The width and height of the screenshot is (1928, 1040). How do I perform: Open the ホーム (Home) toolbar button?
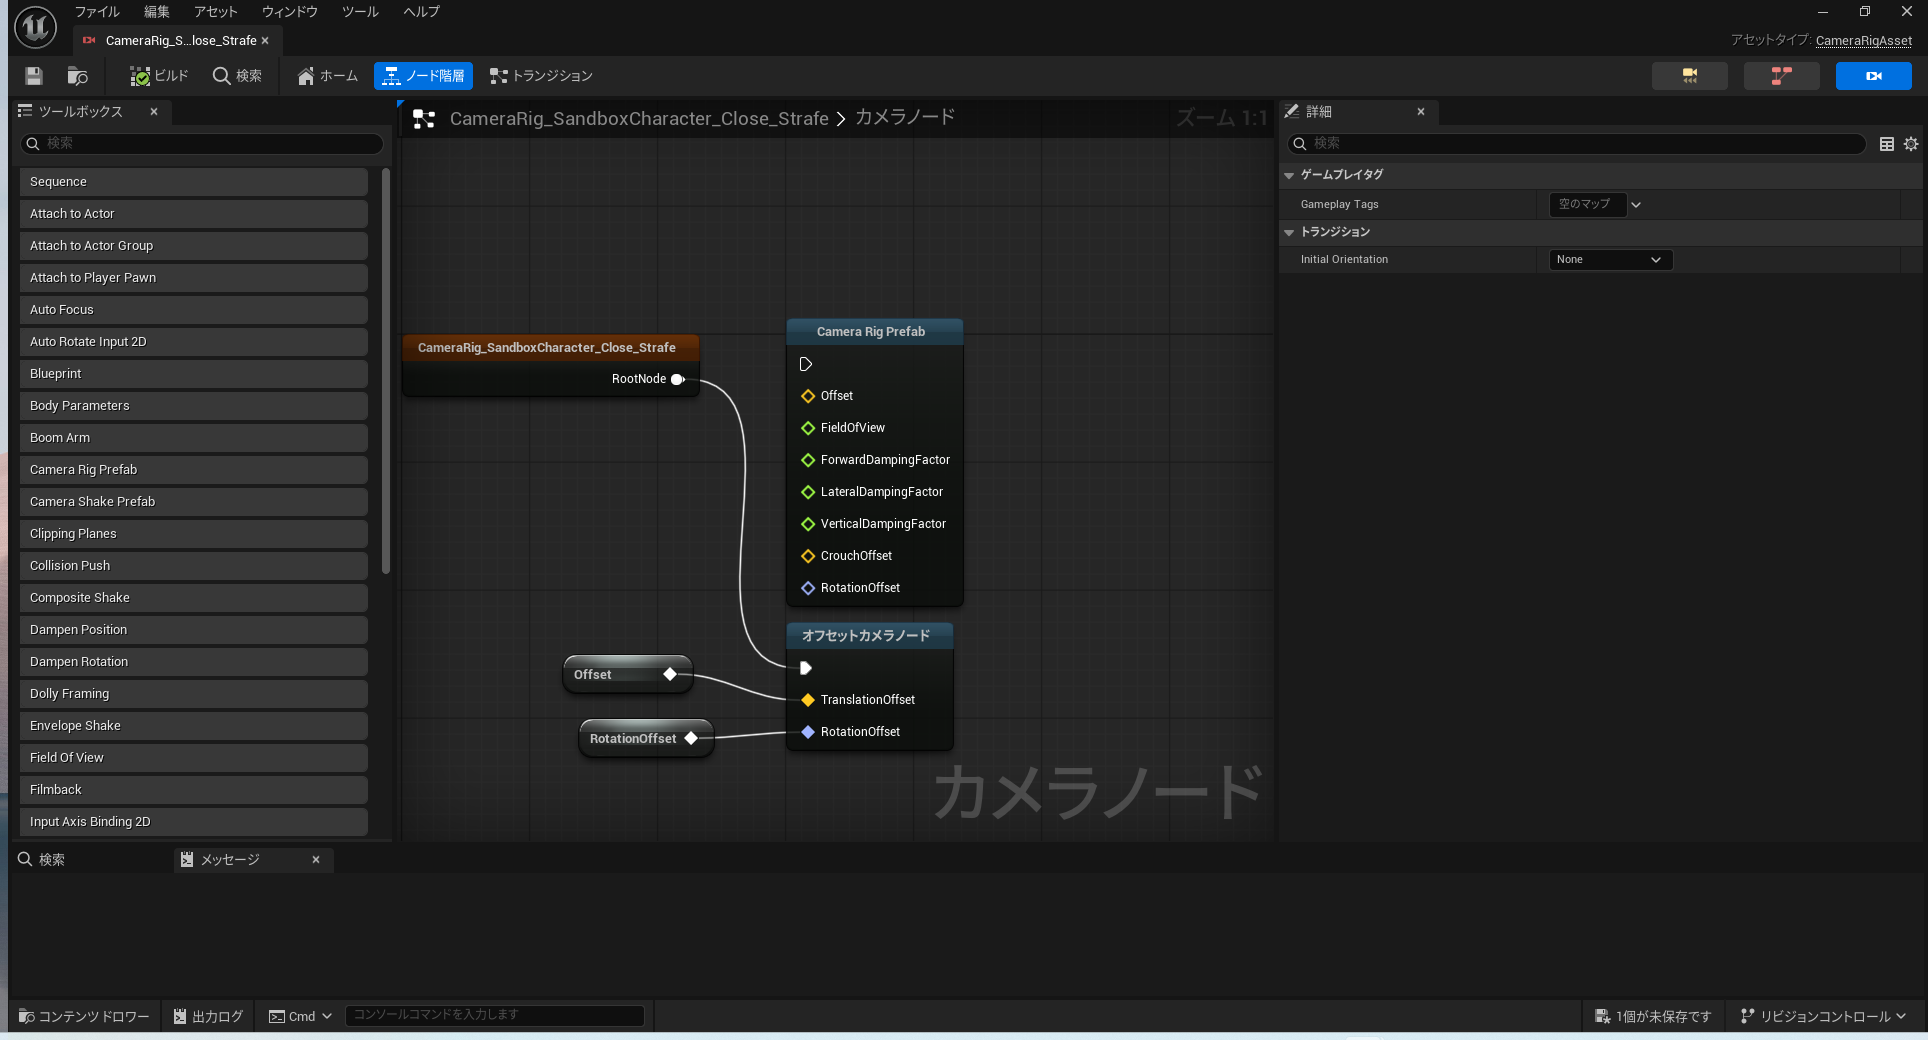(327, 76)
